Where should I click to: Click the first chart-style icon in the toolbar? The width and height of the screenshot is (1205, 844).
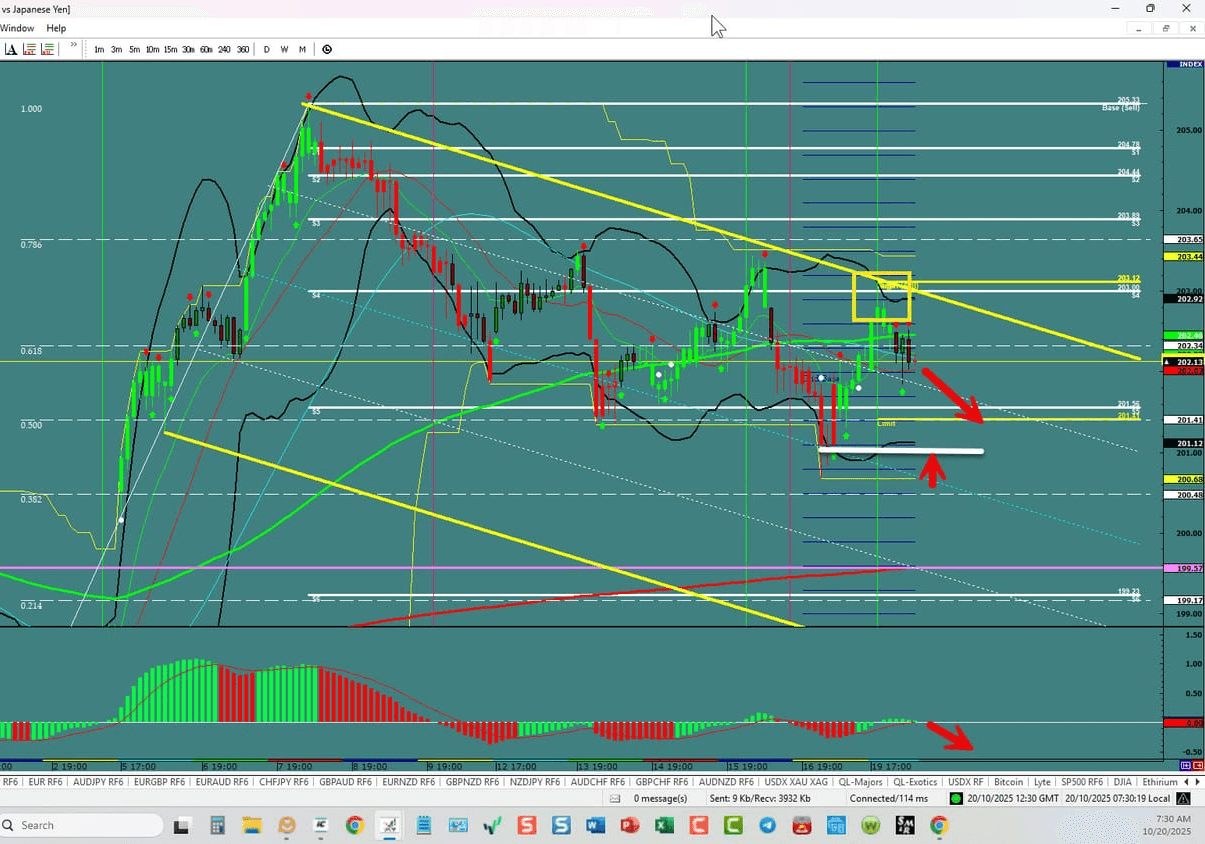click(x=27, y=48)
